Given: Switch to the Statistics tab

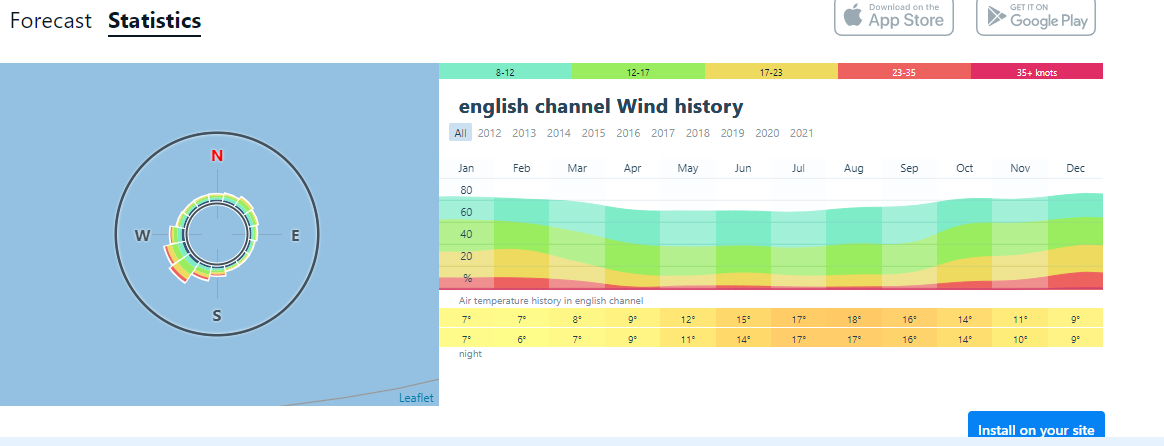Looking at the screenshot, I should pyautogui.click(x=154, y=20).
